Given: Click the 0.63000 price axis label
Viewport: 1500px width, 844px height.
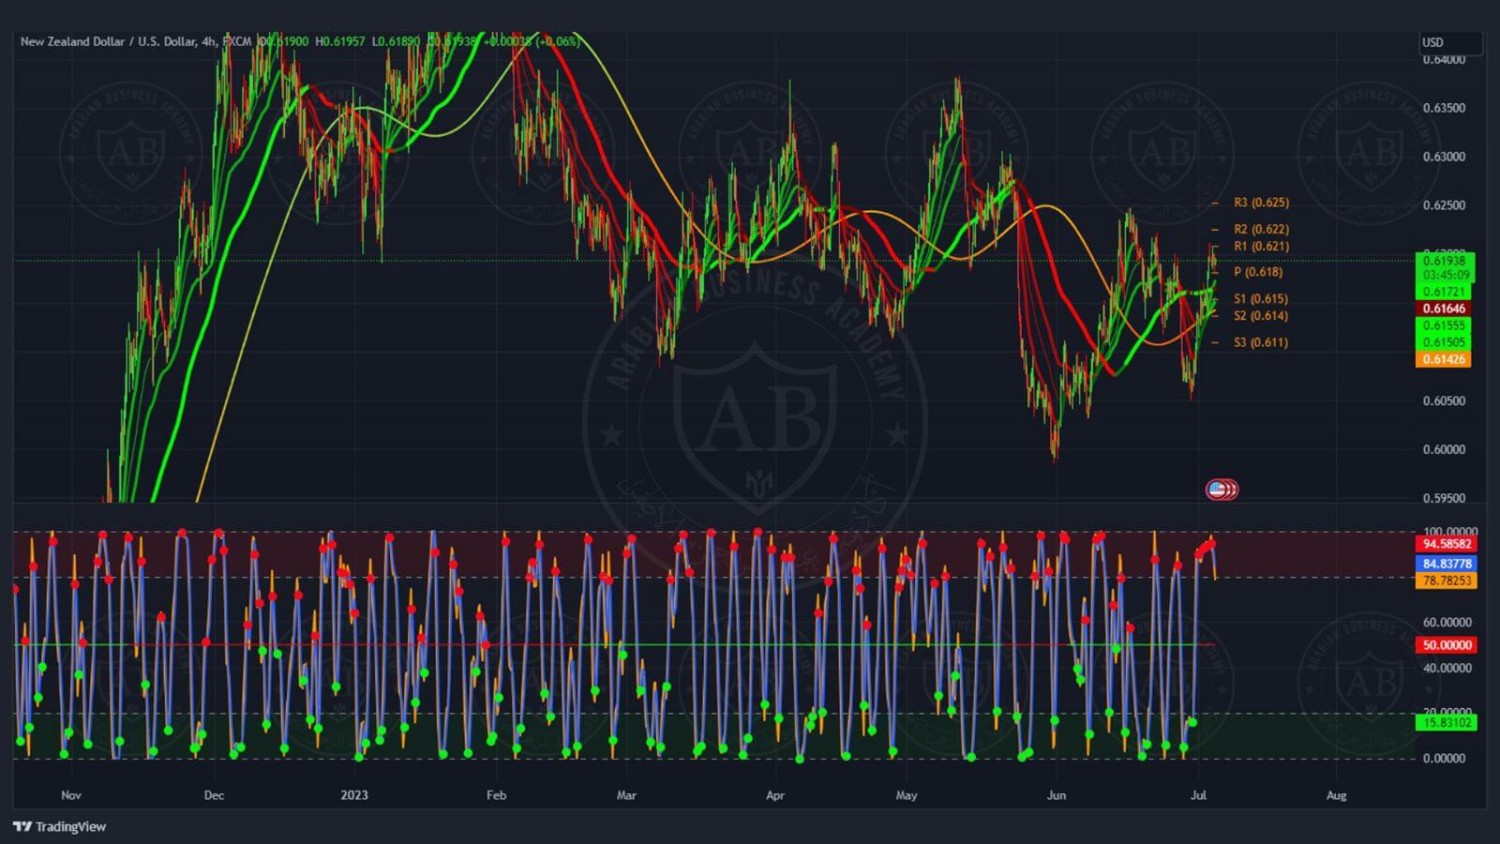Looking at the screenshot, I should pos(1444,157).
